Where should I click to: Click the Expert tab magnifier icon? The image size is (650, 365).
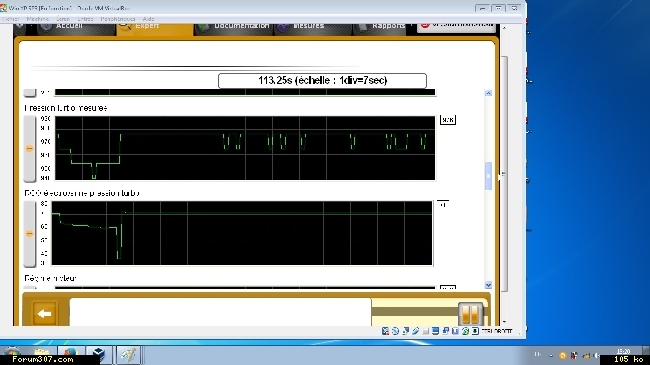tap(125, 27)
